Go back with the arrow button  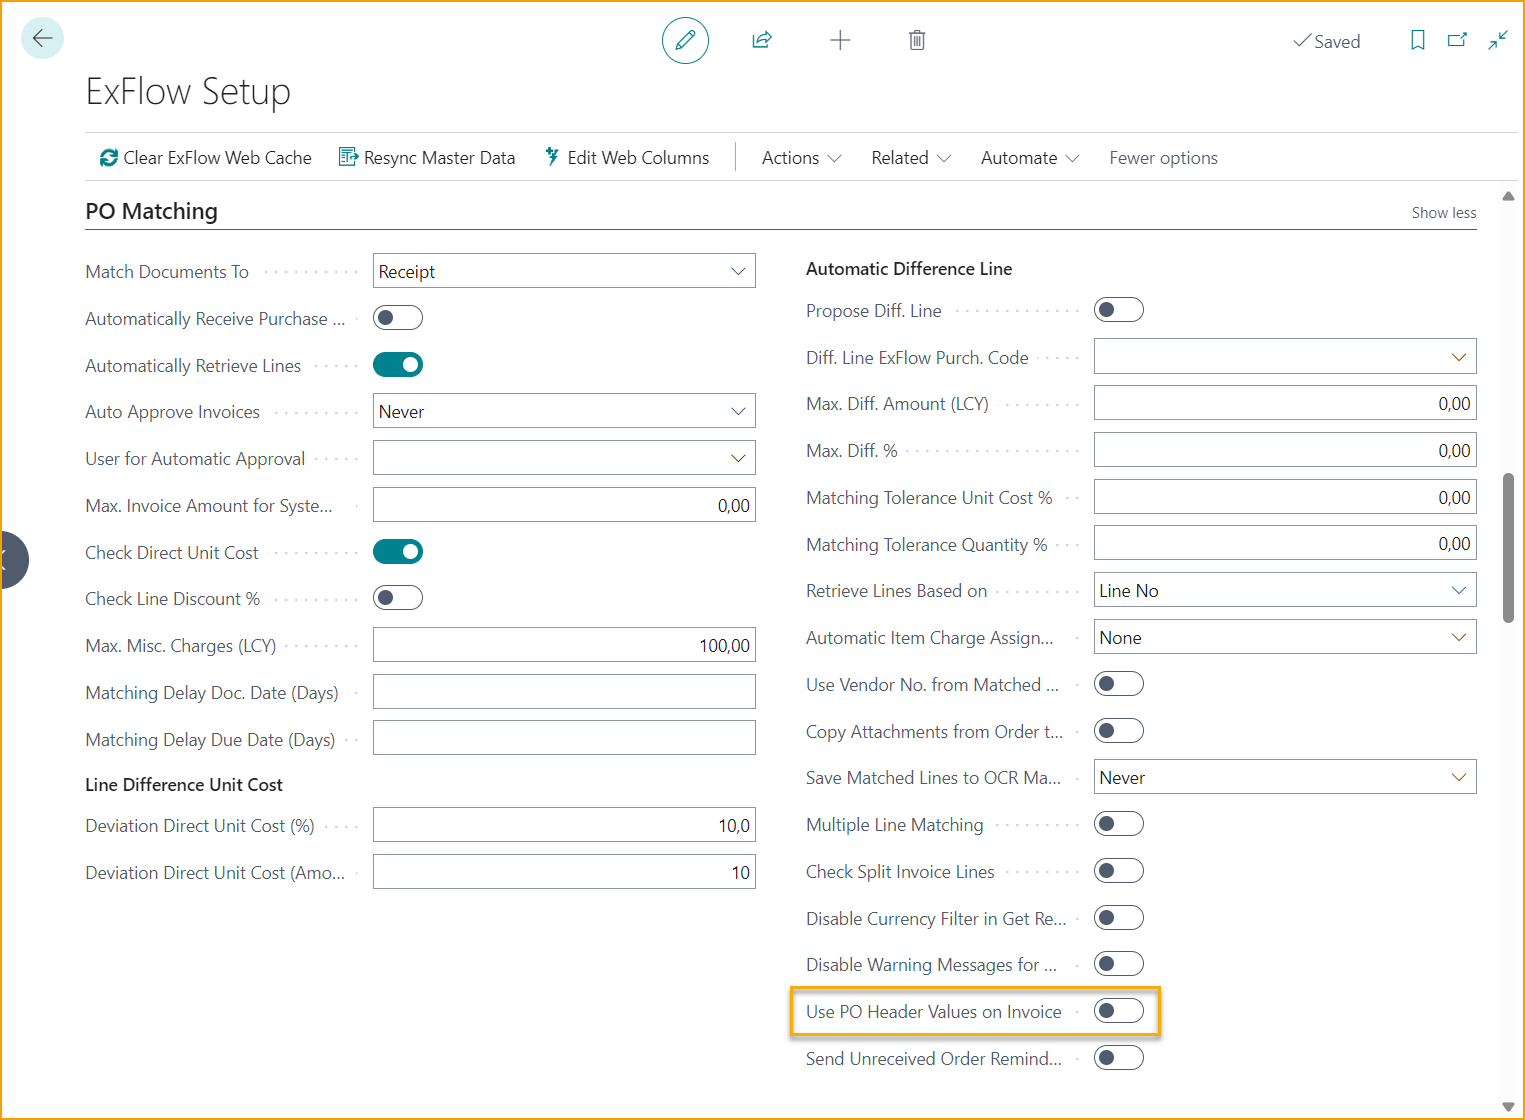[x=42, y=39]
